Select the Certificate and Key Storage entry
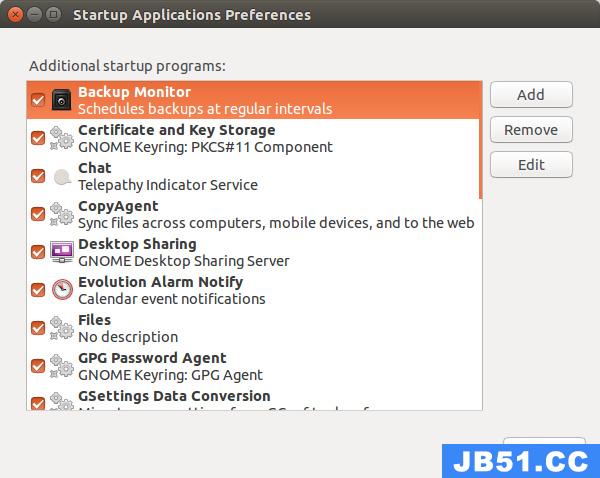The width and height of the screenshot is (600, 478). [176, 130]
